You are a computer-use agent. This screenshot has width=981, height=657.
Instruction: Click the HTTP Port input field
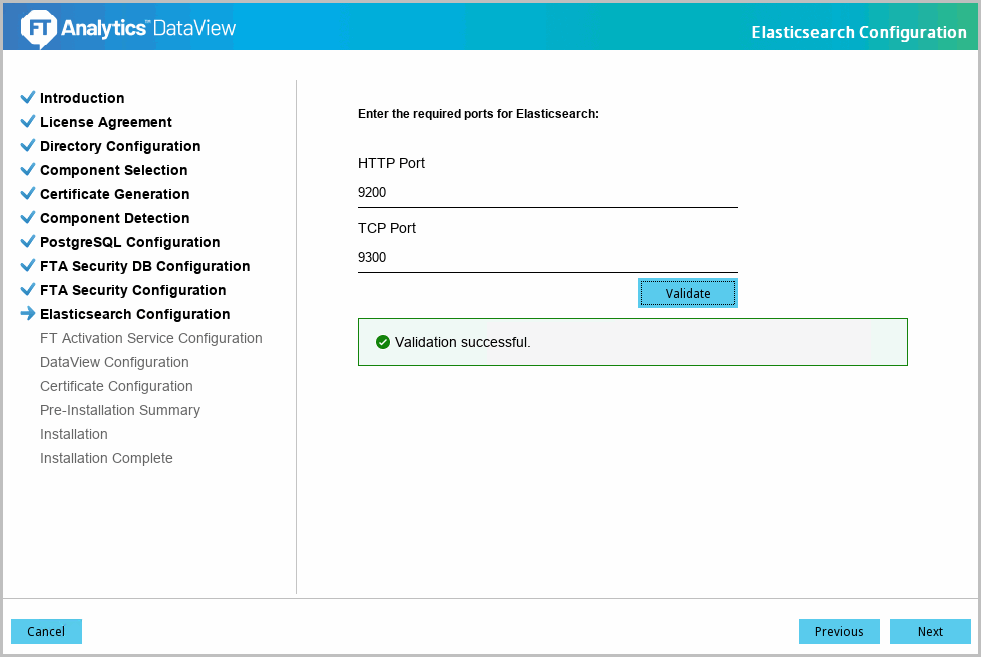pos(547,193)
